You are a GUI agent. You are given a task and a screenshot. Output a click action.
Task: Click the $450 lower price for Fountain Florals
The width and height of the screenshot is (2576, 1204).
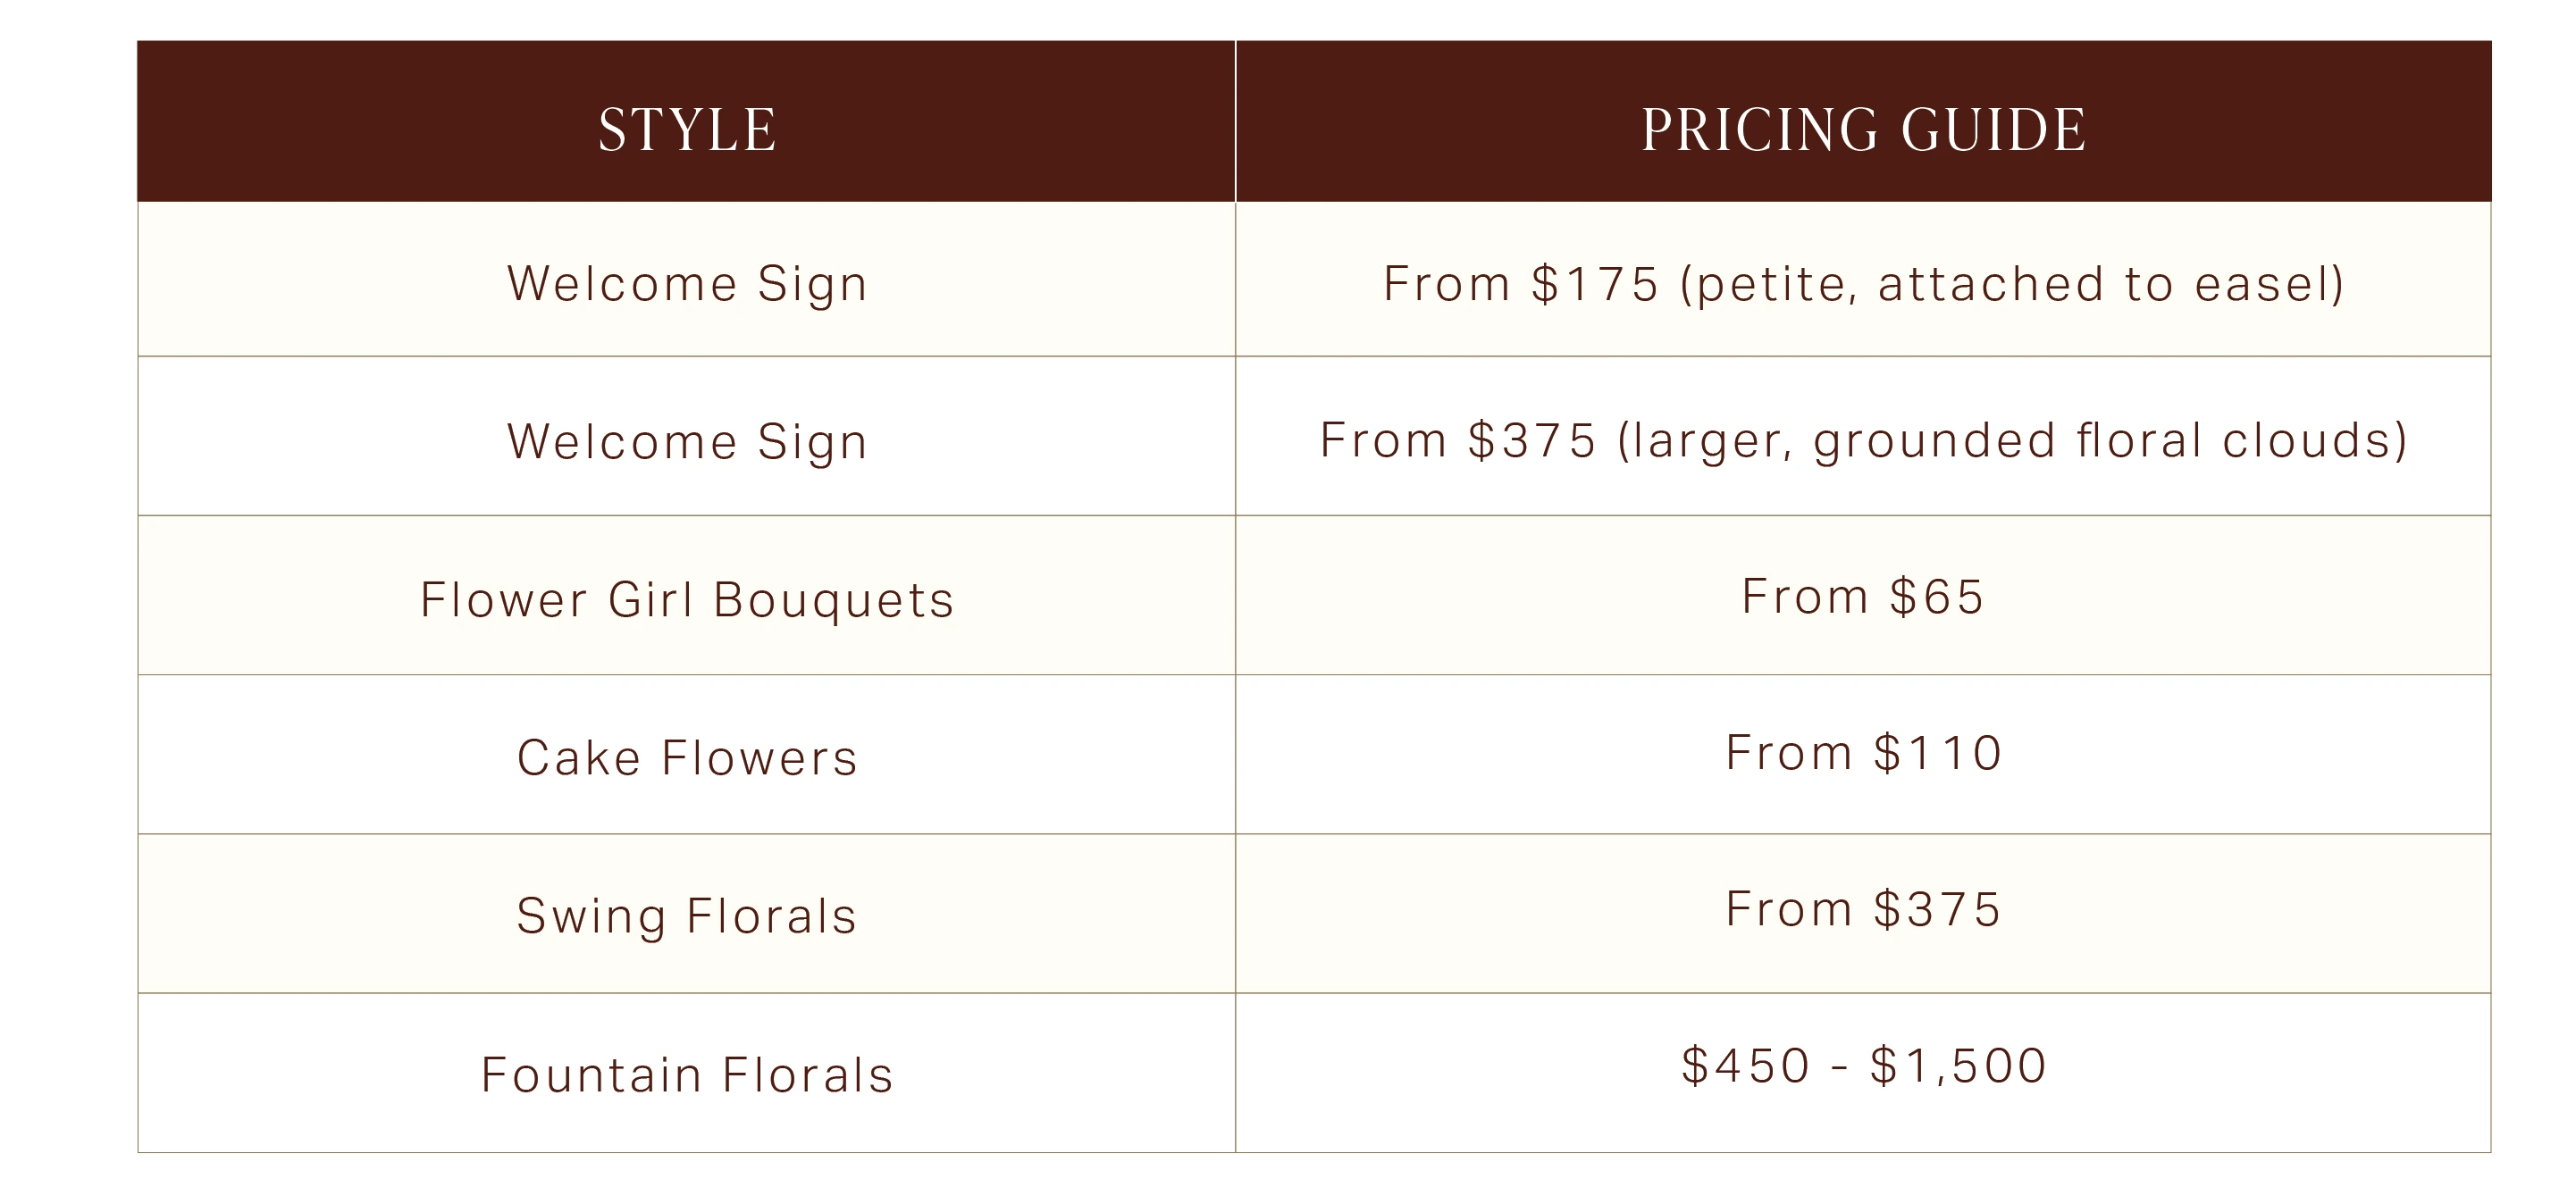(x=1745, y=1066)
